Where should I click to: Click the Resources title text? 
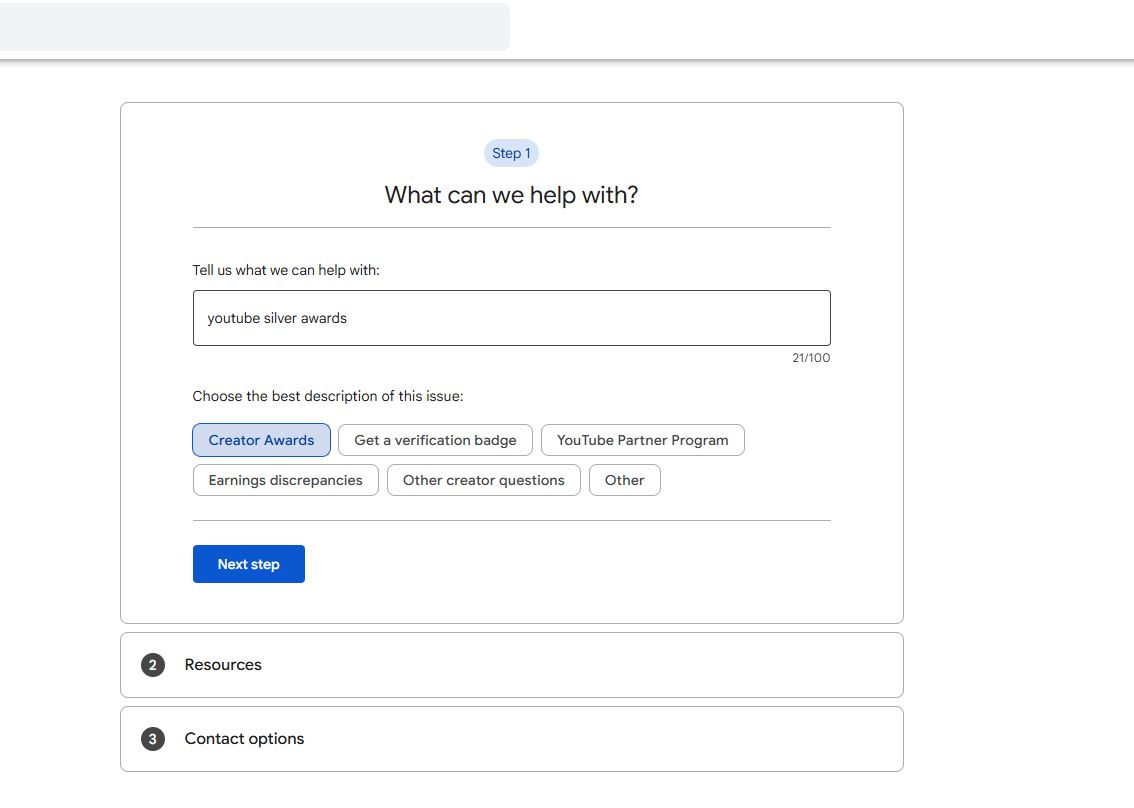point(223,665)
